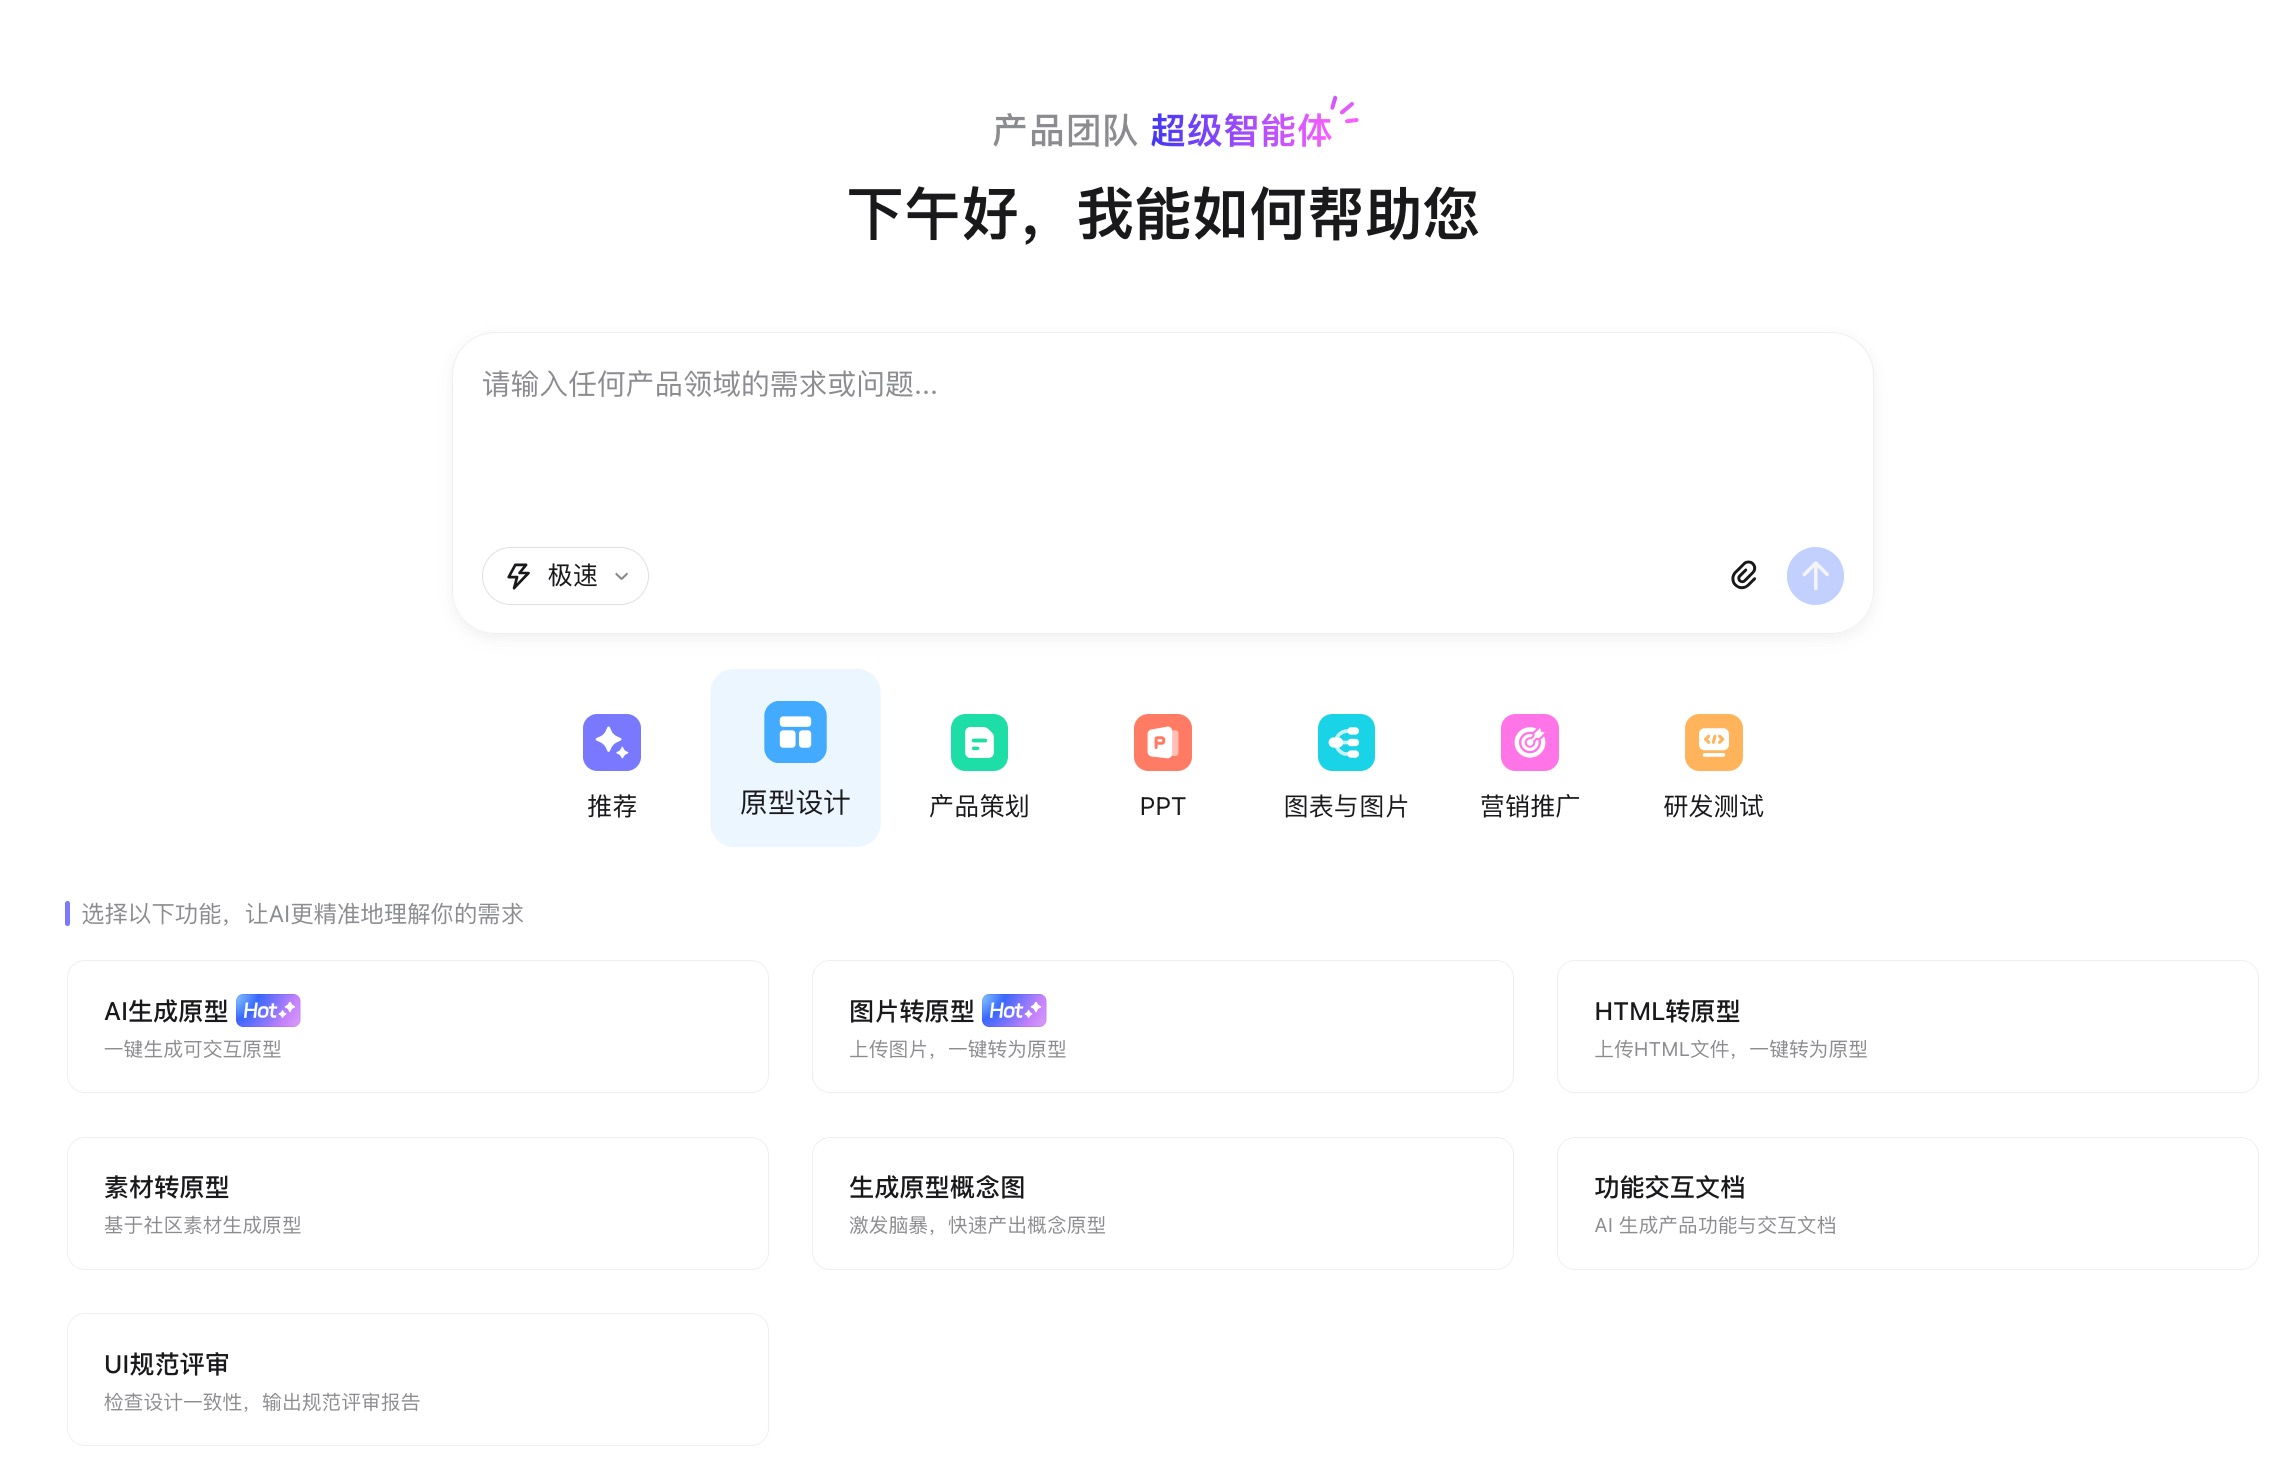2294x1464 pixels.
Task: Open the 功能交互文档 feature card
Action: coord(1906,1202)
